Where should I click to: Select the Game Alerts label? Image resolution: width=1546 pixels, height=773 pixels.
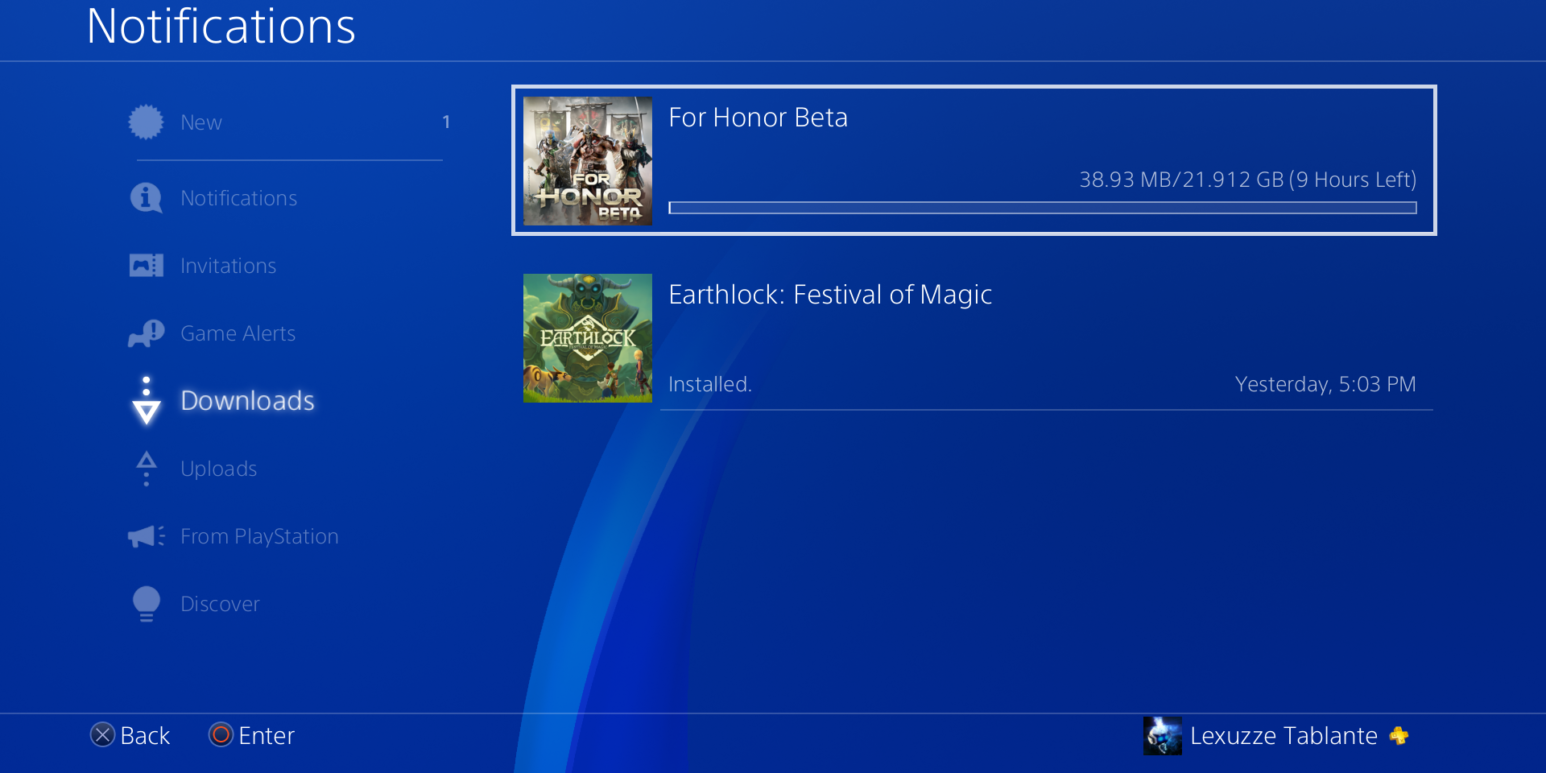click(238, 334)
